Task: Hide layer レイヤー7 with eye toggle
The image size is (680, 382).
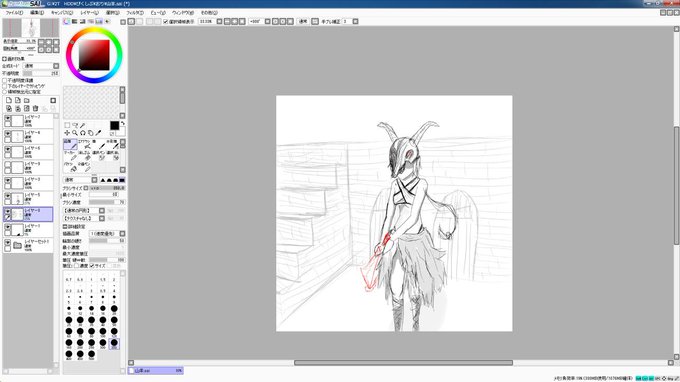Action: [x=8, y=118]
